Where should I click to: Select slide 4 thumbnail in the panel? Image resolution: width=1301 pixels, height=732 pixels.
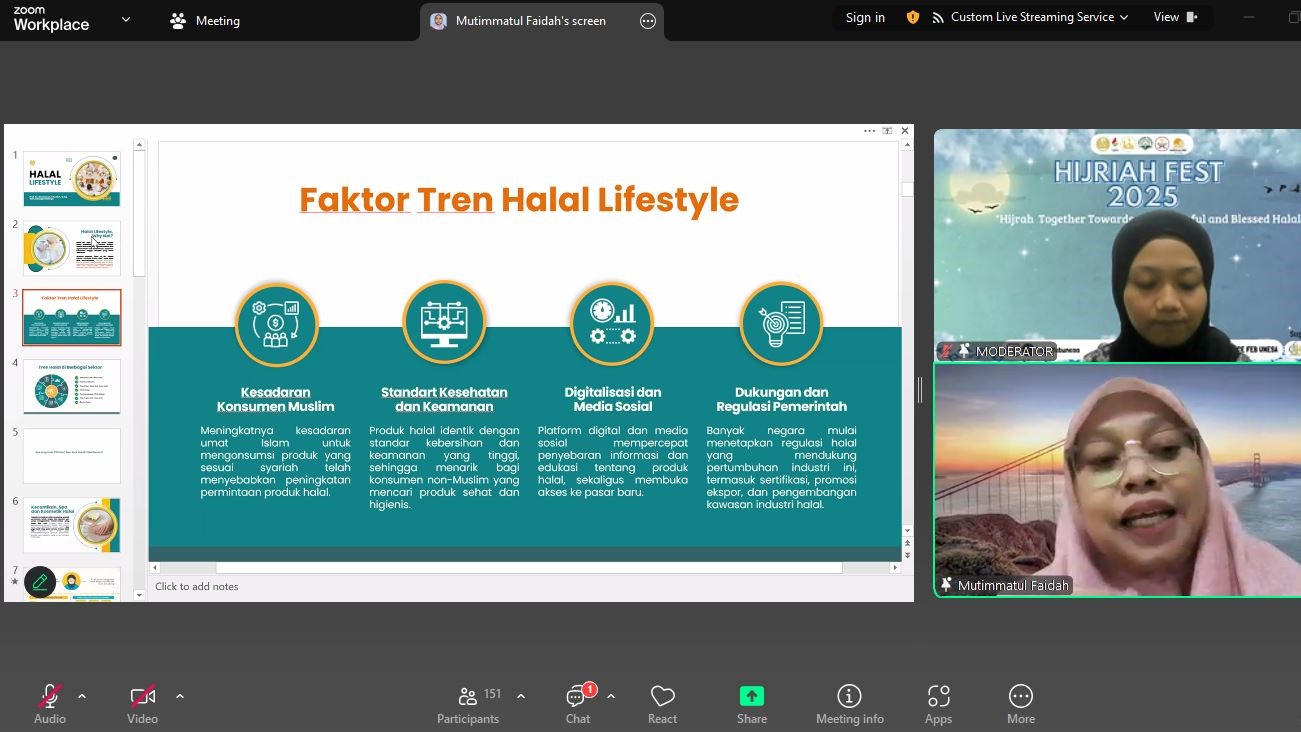click(x=72, y=386)
